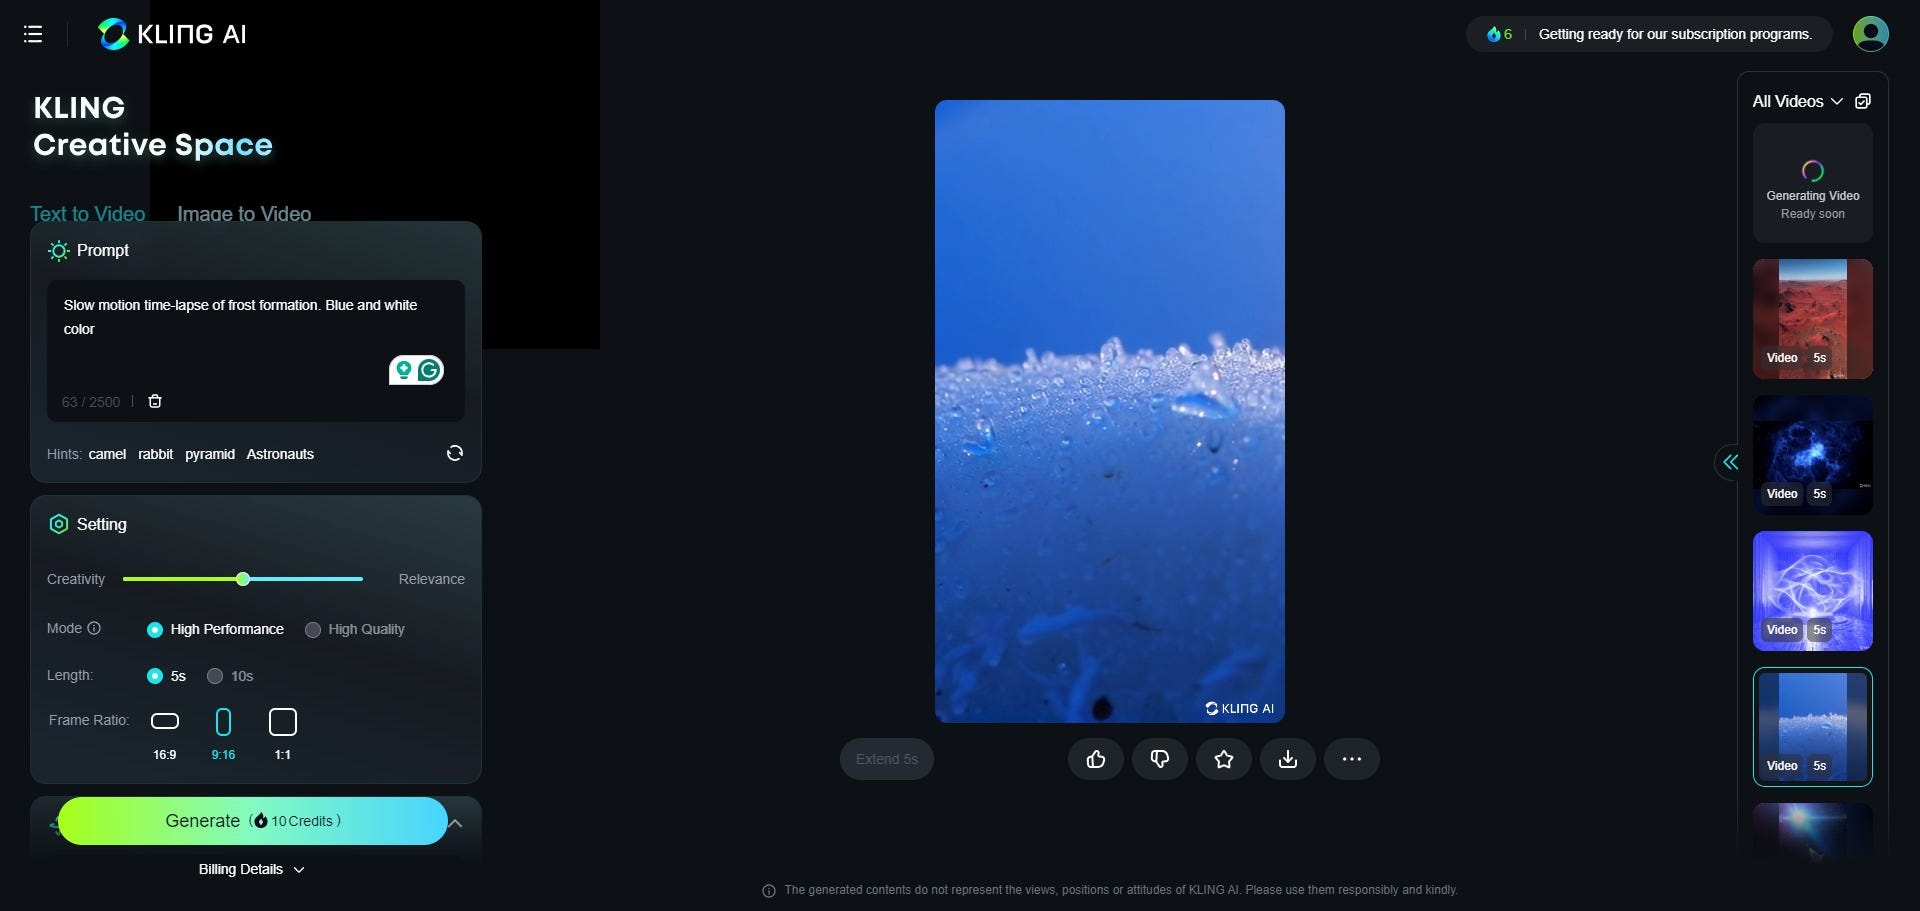Image resolution: width=1920 pixels, height=911 pixels.
Task: Click the Generate button
Action: (x=252, y=821)
